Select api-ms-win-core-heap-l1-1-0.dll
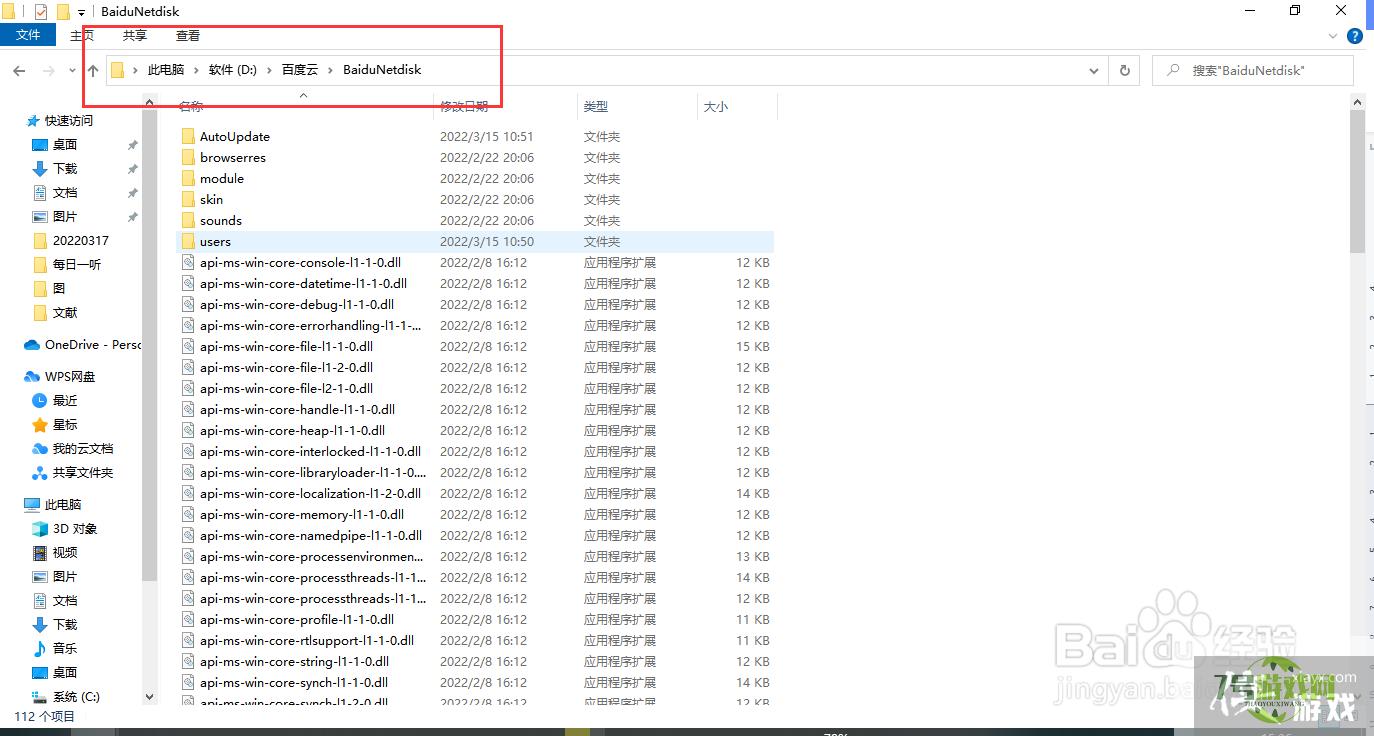Screen dimensions: 1374x736 point(292,431)
